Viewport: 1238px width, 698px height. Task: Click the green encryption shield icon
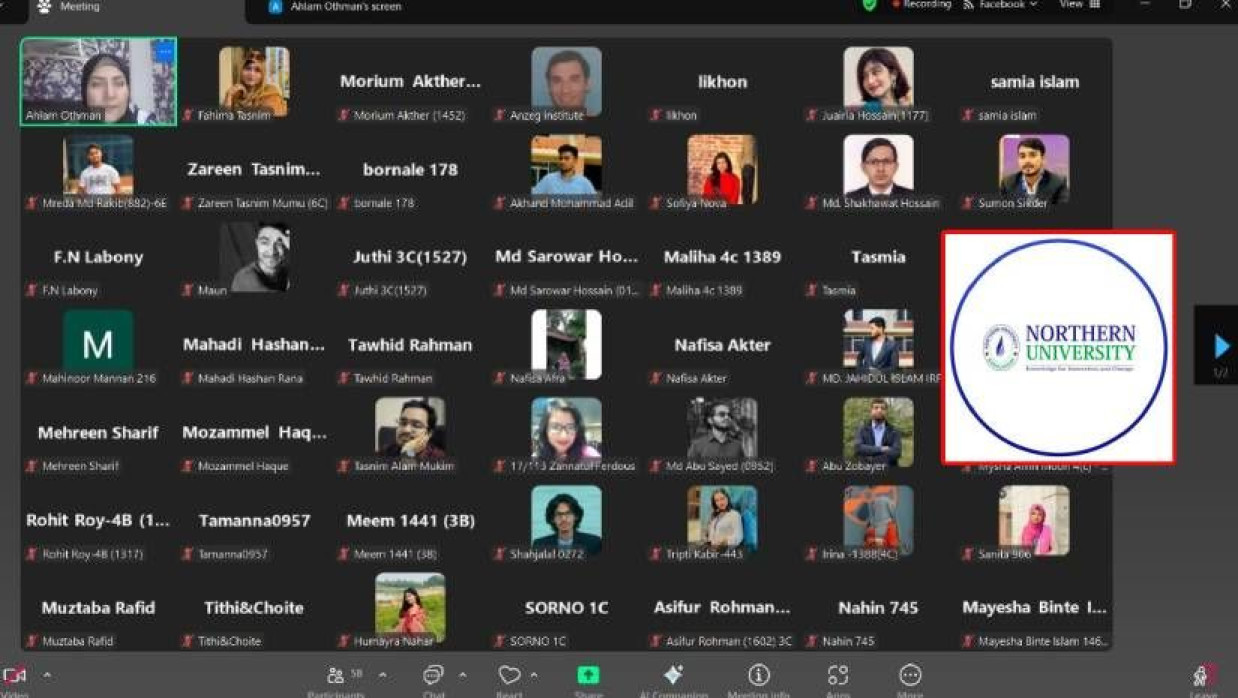[870, 5]
